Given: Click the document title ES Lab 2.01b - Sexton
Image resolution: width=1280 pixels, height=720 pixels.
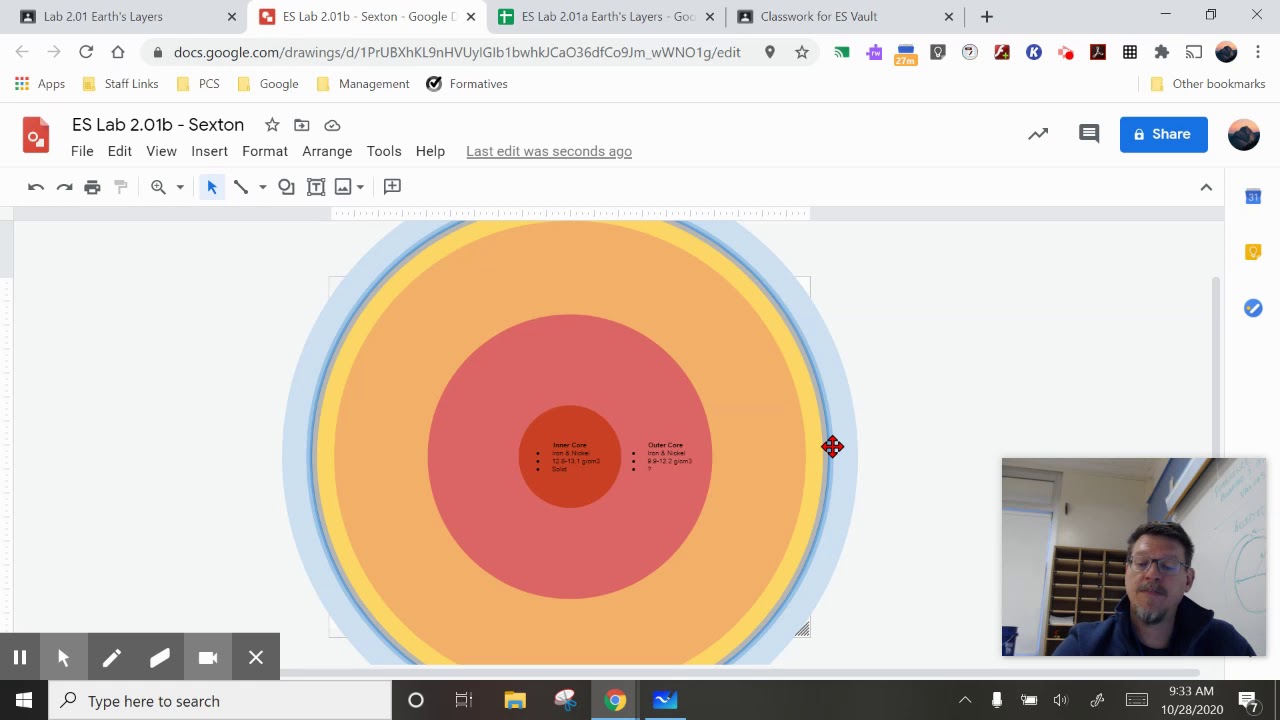Looking at the screenshot, I should (158, 125).
